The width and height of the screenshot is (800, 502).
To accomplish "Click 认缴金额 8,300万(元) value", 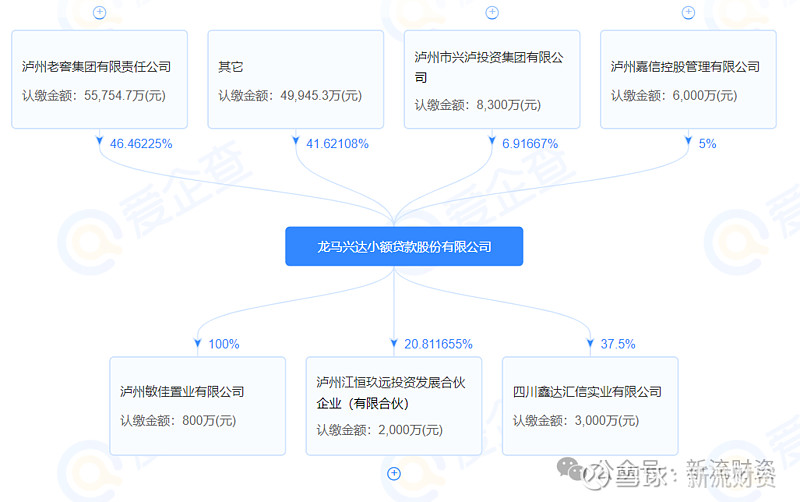I will click(478, 105).
